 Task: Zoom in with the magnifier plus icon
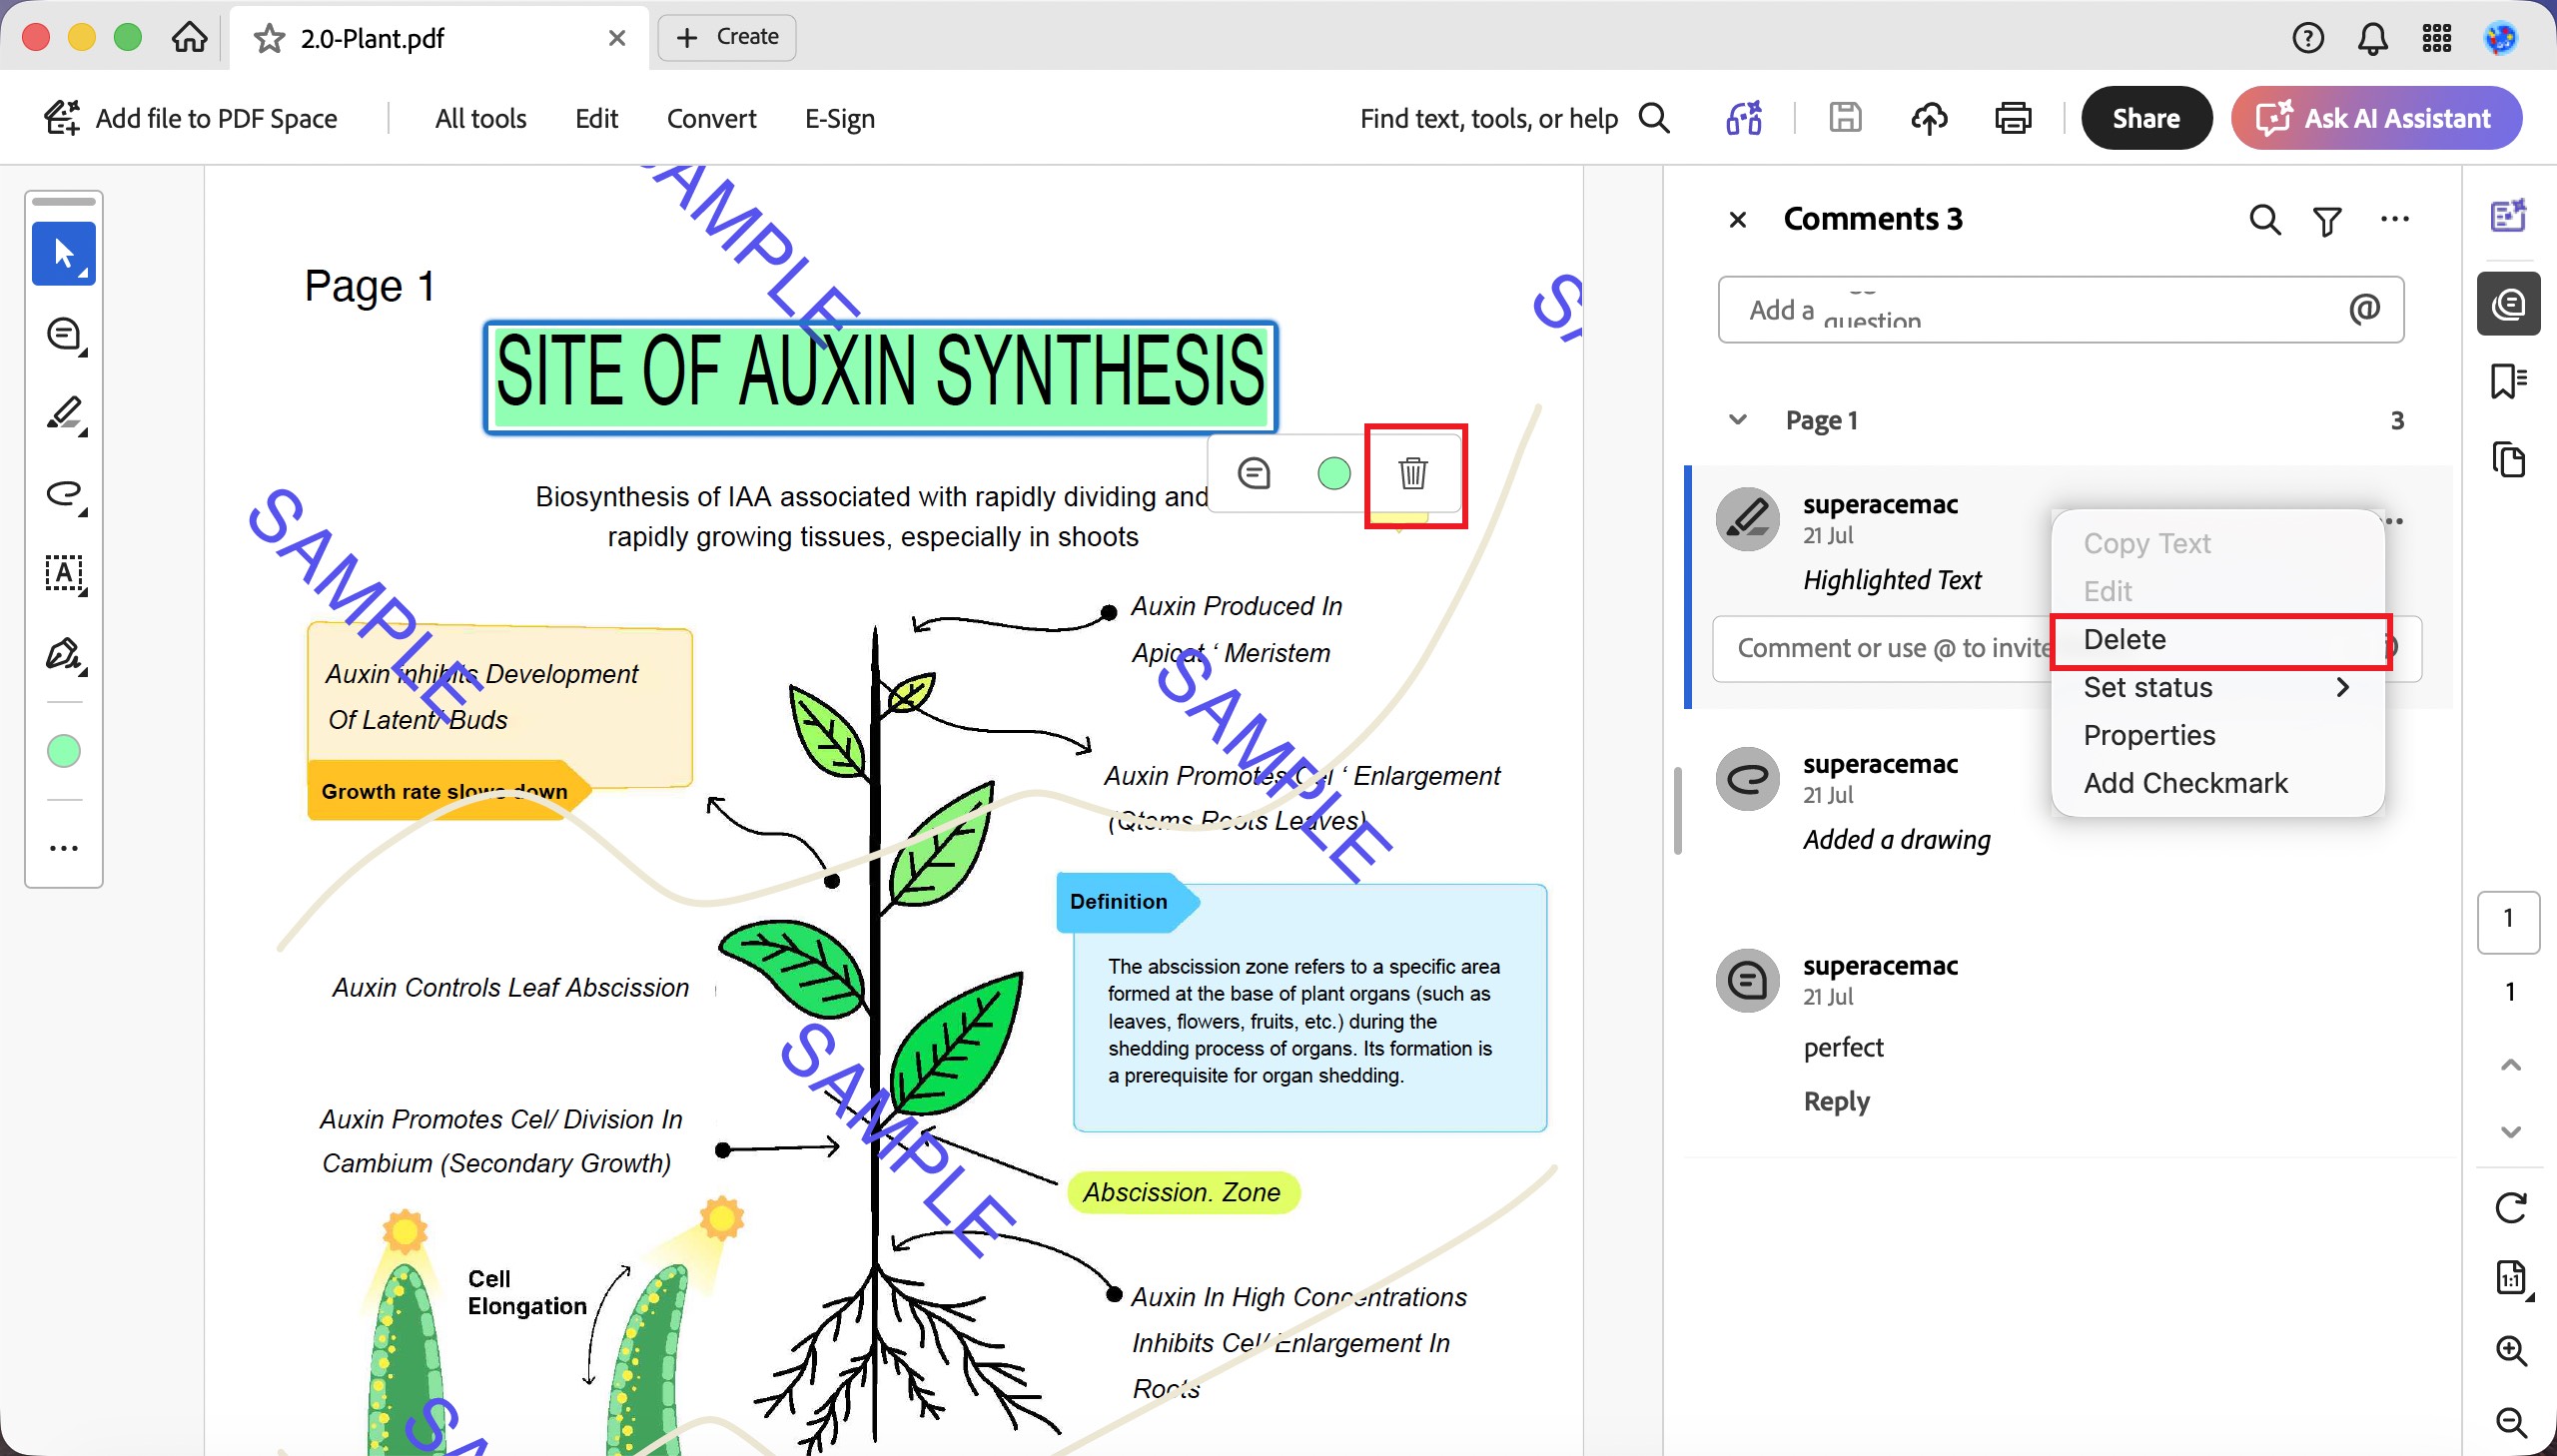point(2510,1351)
